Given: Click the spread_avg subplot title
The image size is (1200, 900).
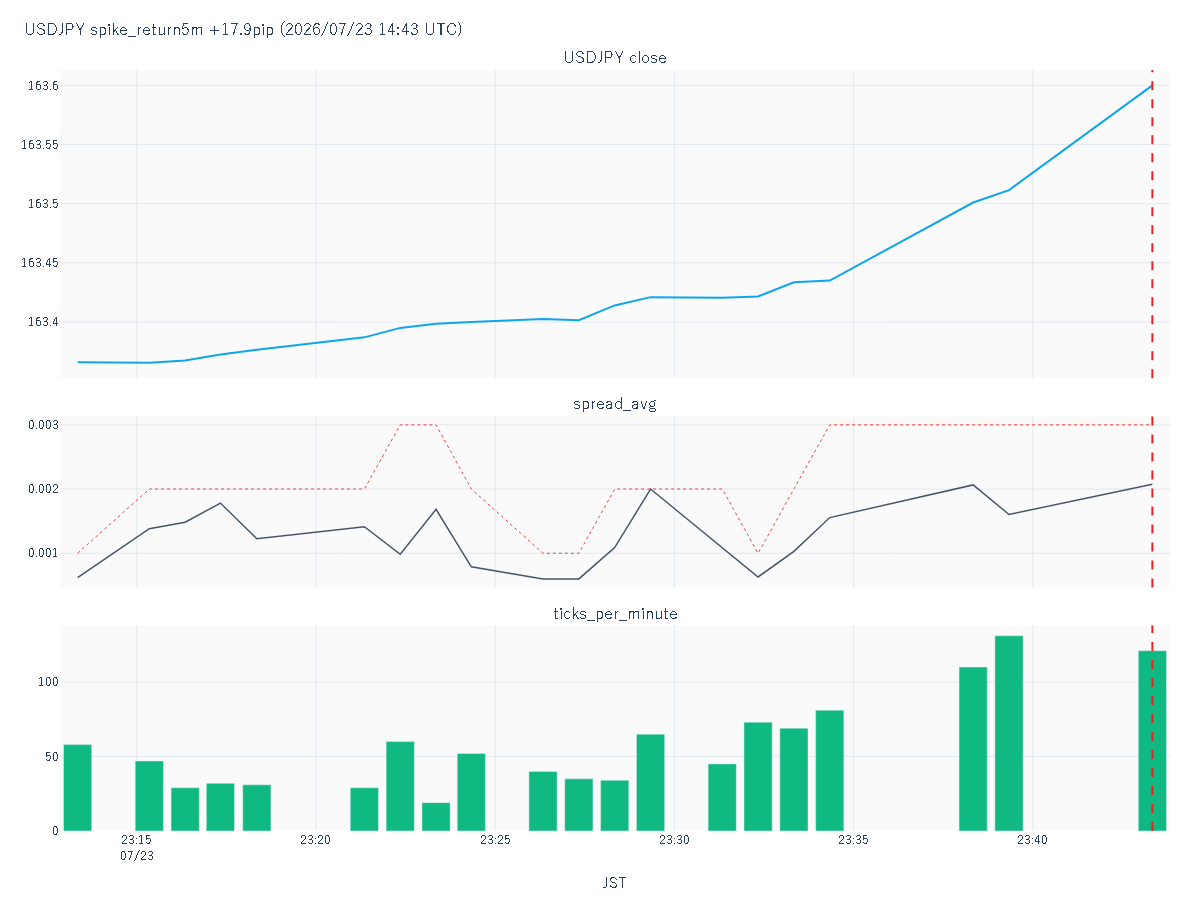Looking at the screenshot, I should 615,404.
